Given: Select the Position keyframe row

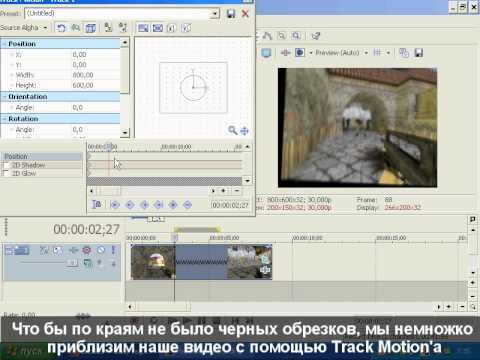Looking at the screenshot, I should tap(42, 156).
